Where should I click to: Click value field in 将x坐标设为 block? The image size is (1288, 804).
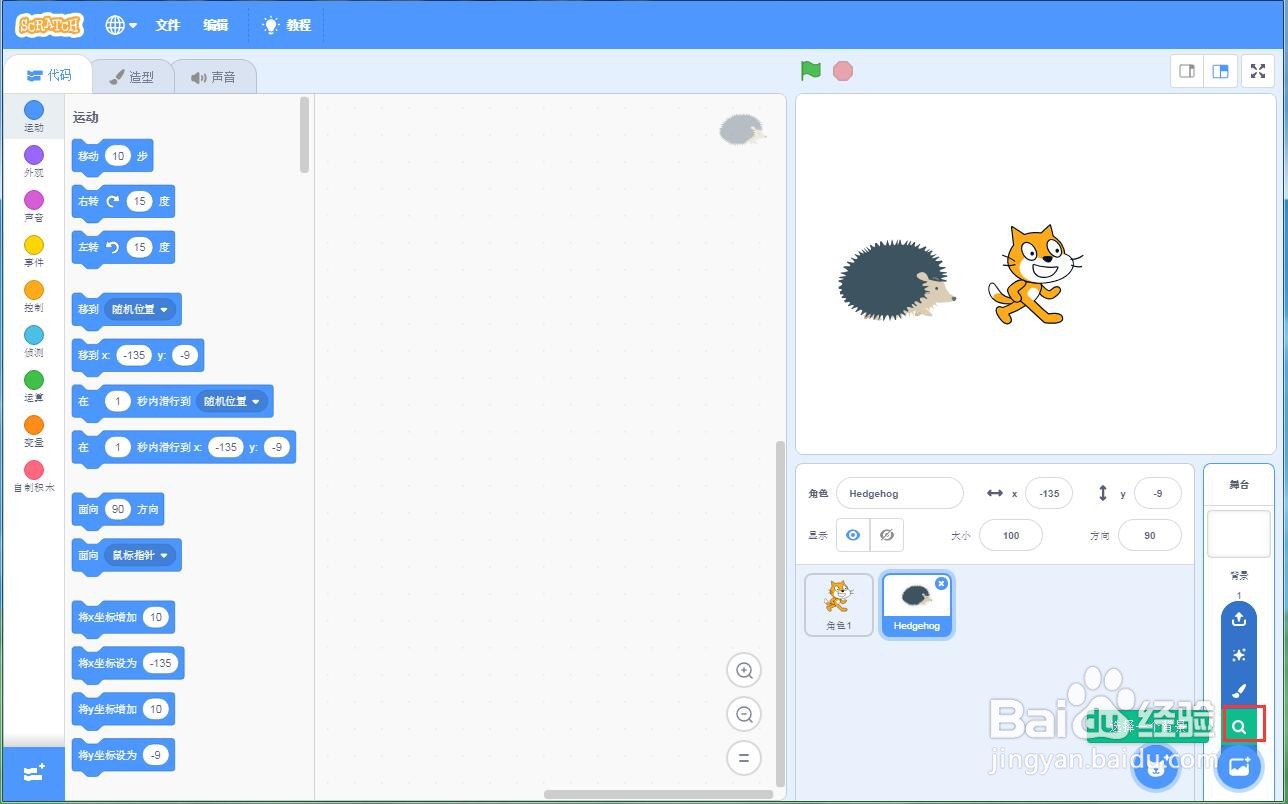click(x=160, y=663)
